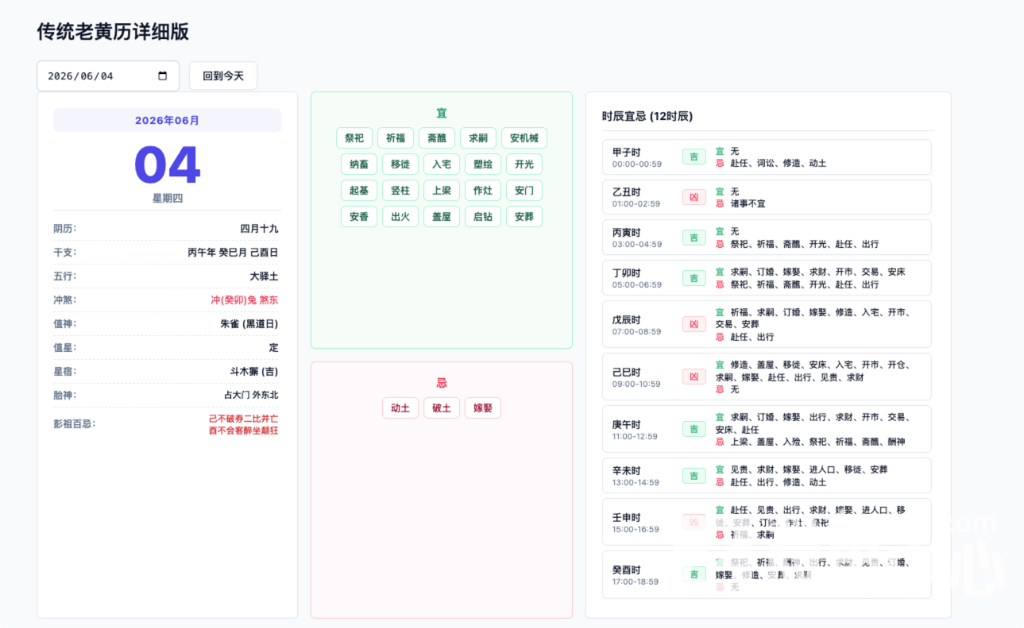Screen dimensions: 1024x628
Task: Click the 庚午时 hour label
Action: (626, 424)
